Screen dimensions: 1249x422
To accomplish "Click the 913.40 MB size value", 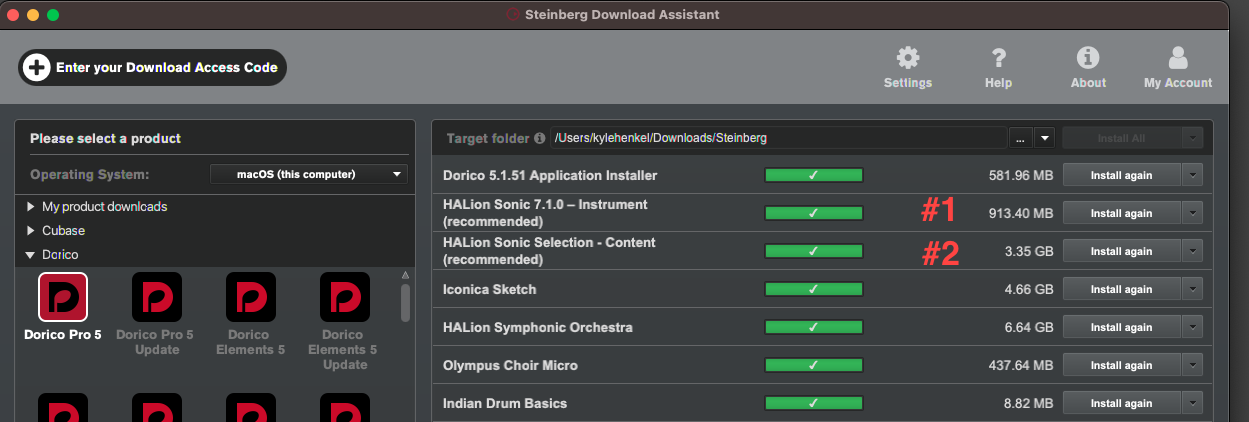I will [x=1019, y=213].
